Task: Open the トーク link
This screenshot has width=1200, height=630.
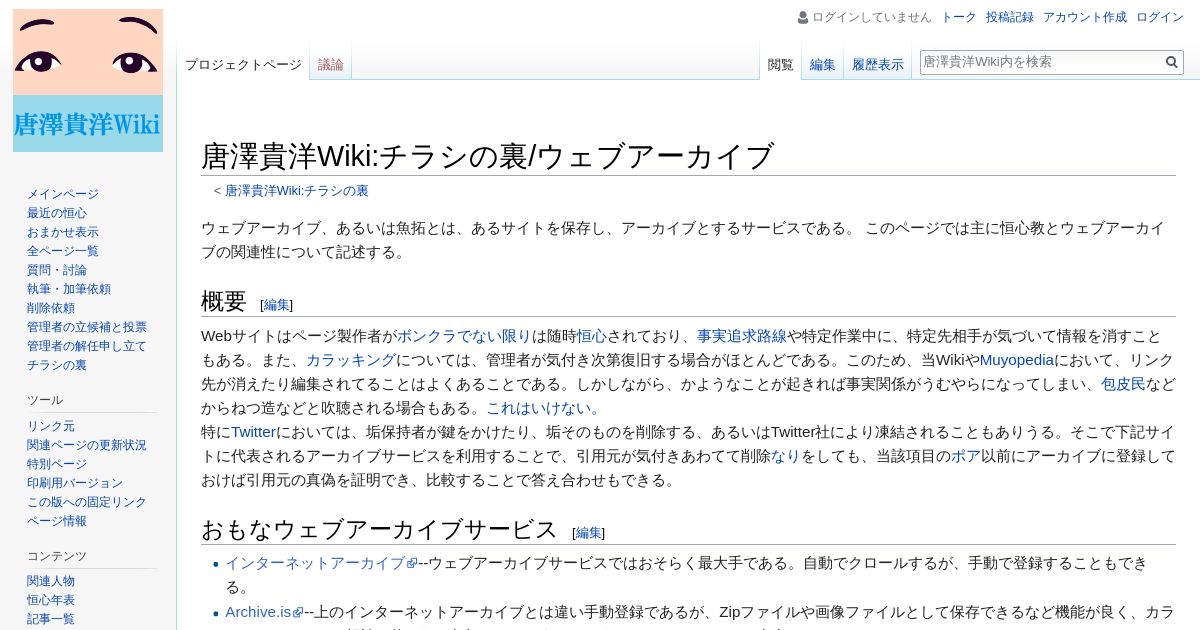Action: pyautogui.click(x=959, y=17)
